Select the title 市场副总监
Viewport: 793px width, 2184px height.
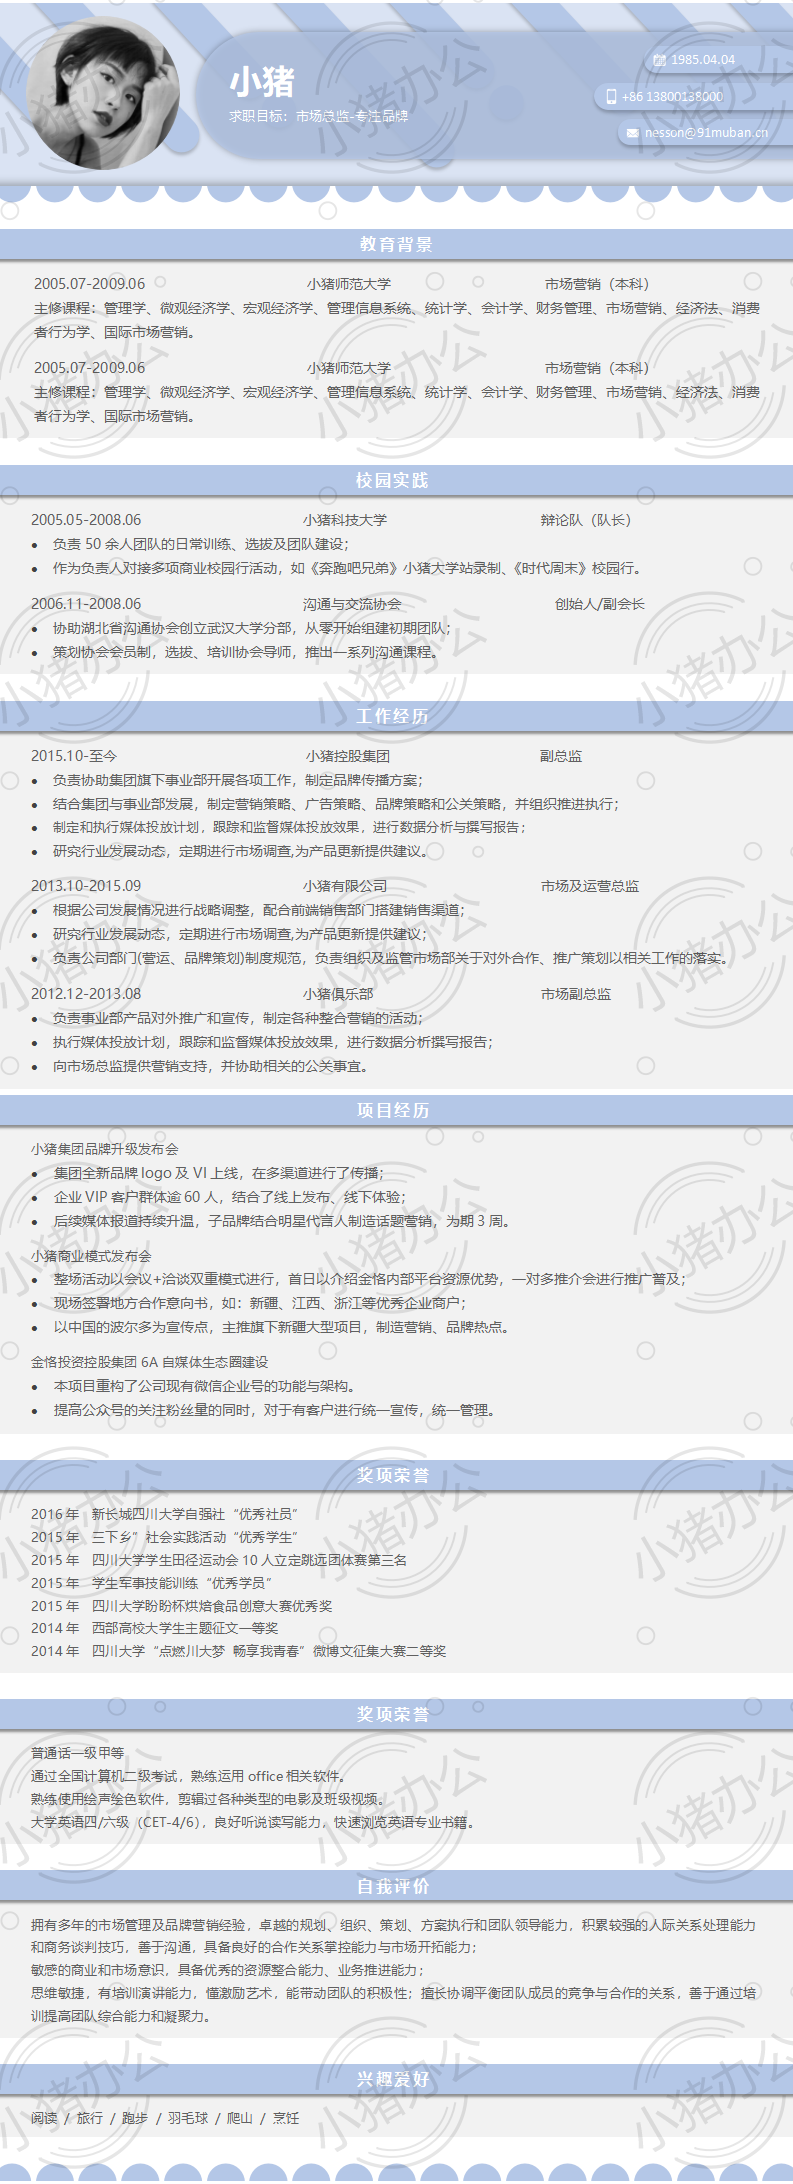coord(576,994)
